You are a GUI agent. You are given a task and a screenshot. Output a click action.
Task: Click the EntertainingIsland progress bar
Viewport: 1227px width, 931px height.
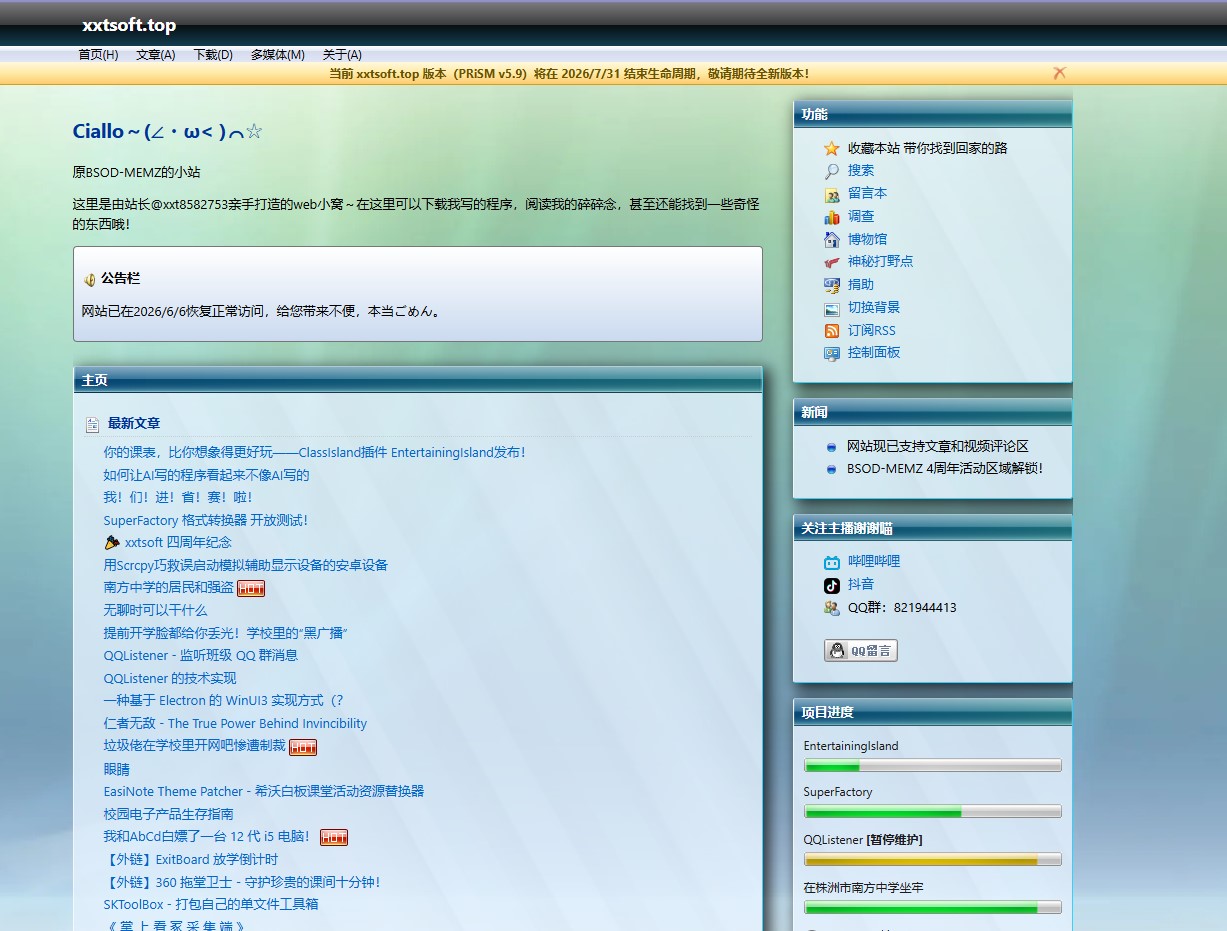coord(932,766)
